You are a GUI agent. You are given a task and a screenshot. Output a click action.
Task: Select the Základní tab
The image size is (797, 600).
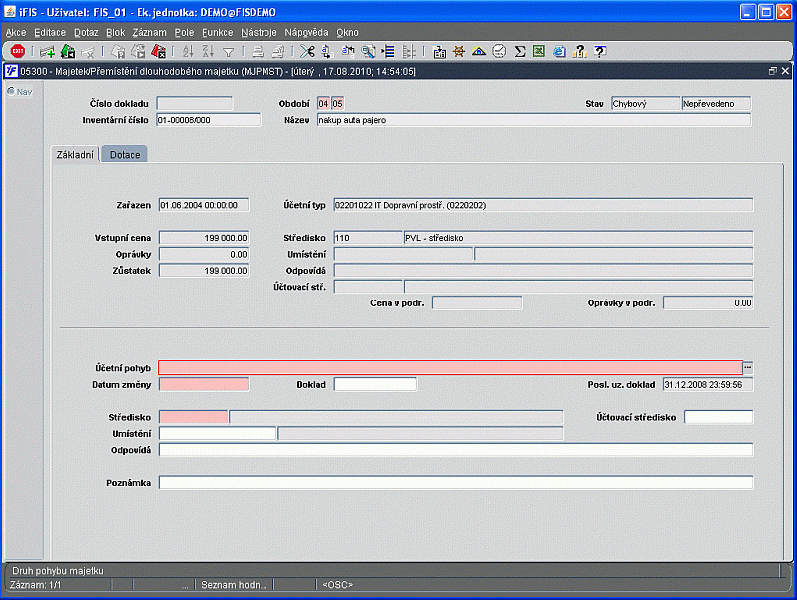(x=75, y=155)
